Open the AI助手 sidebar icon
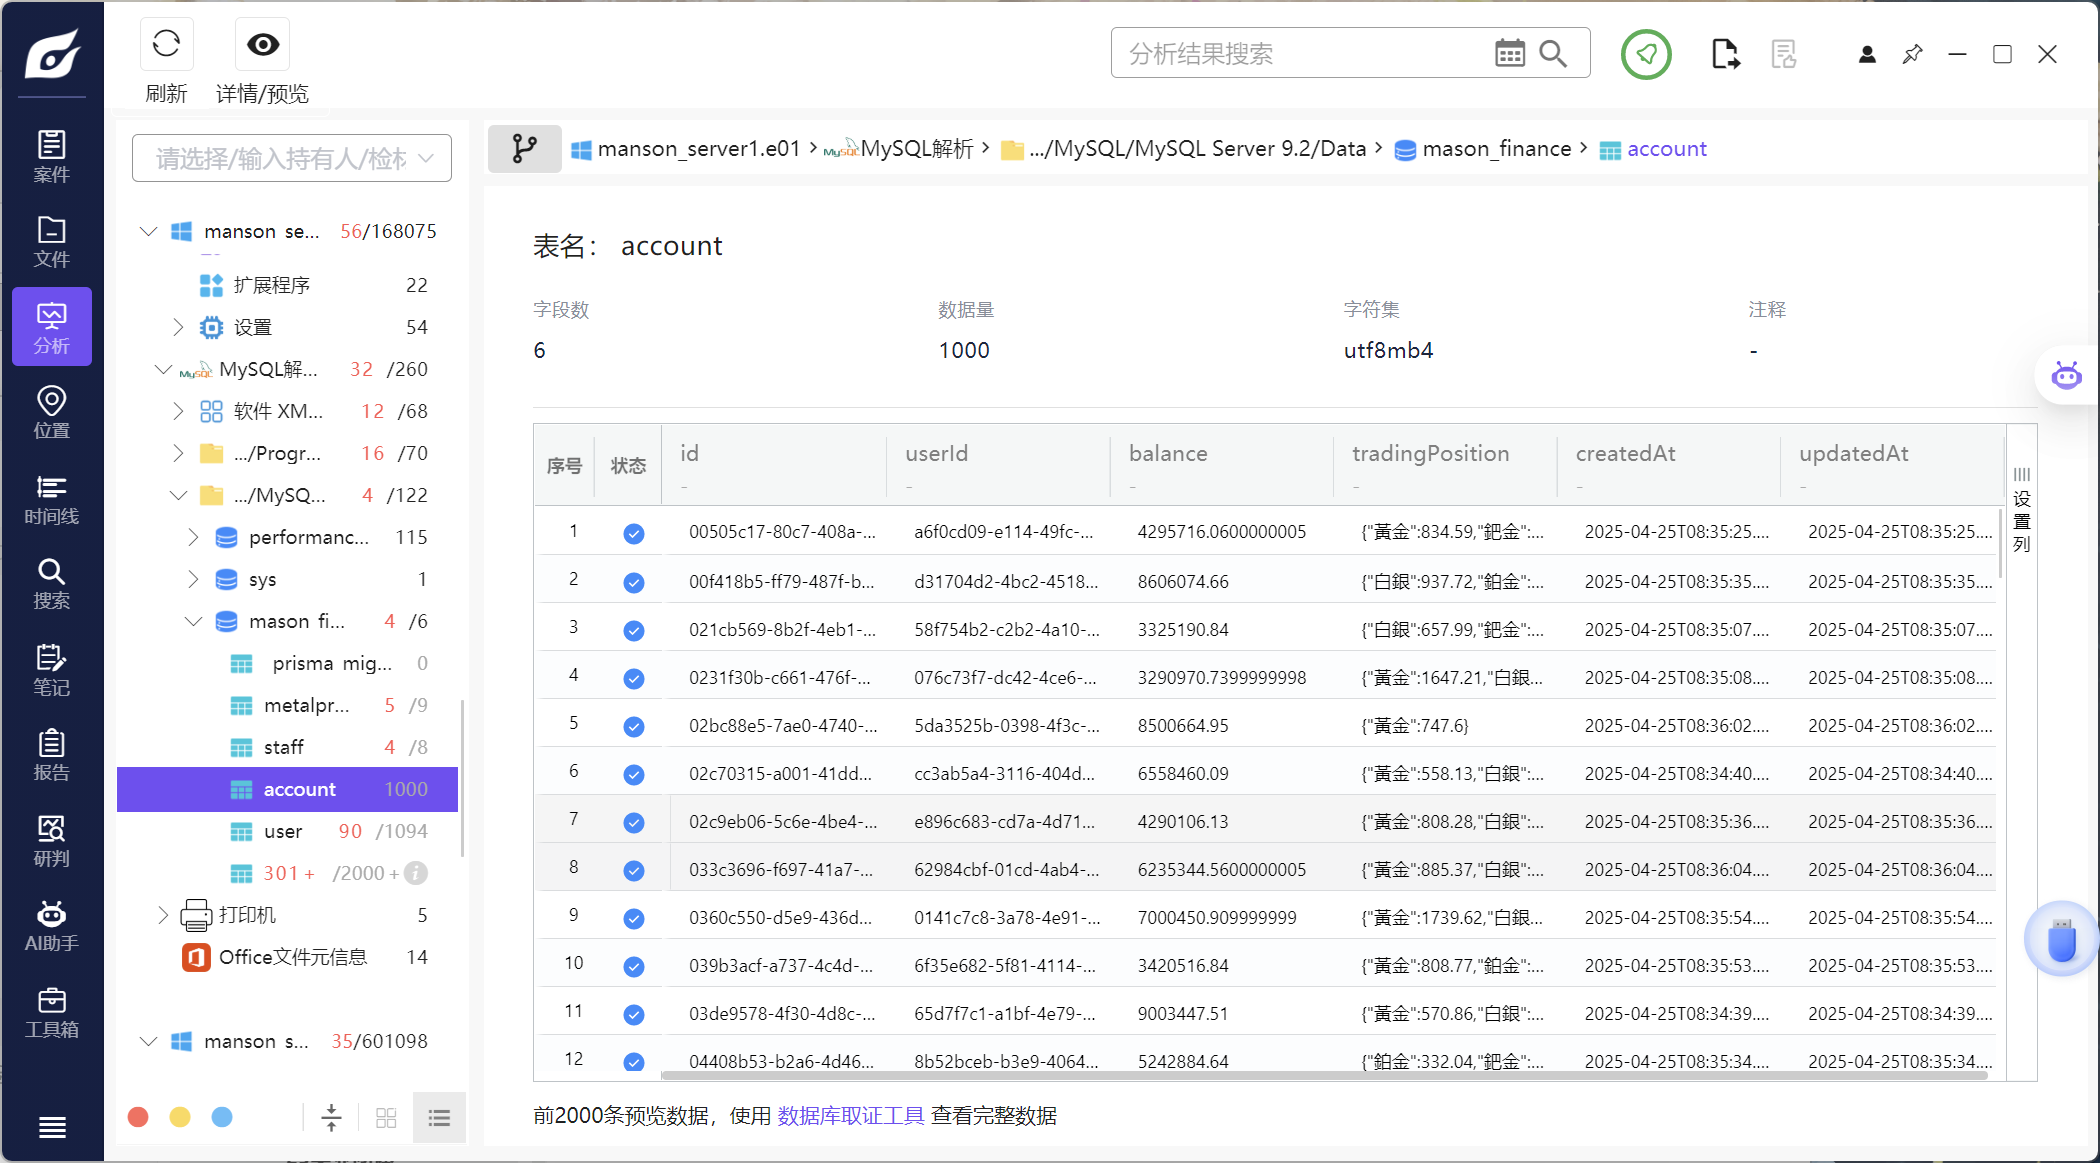This screenshot has height=1163, width=2100. [51, 926]
